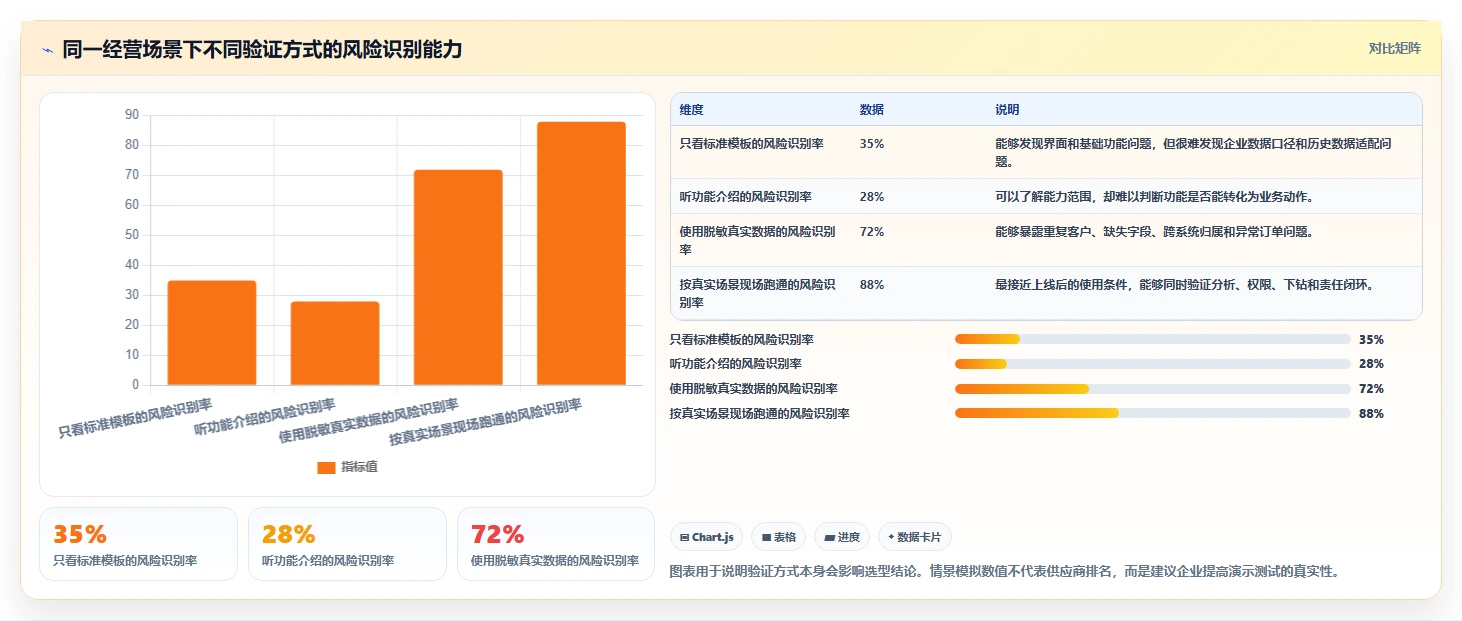
Task: Click the 72% value in the table
Action: pos(871,232)
